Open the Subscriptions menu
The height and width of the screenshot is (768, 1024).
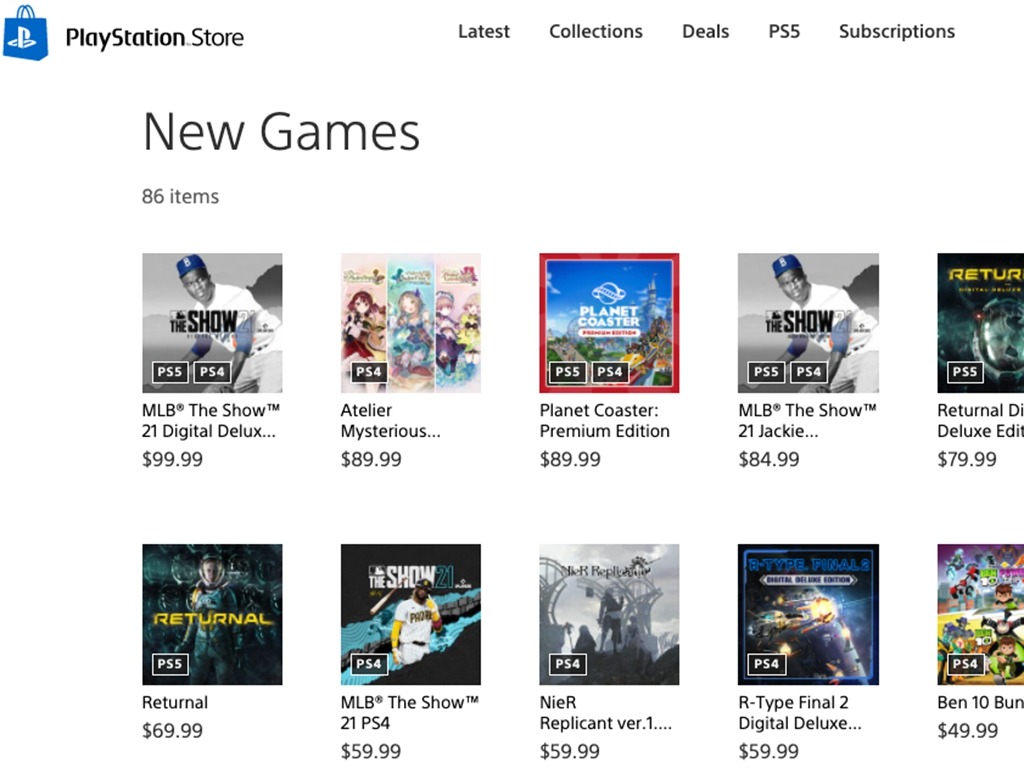[896, 31]
